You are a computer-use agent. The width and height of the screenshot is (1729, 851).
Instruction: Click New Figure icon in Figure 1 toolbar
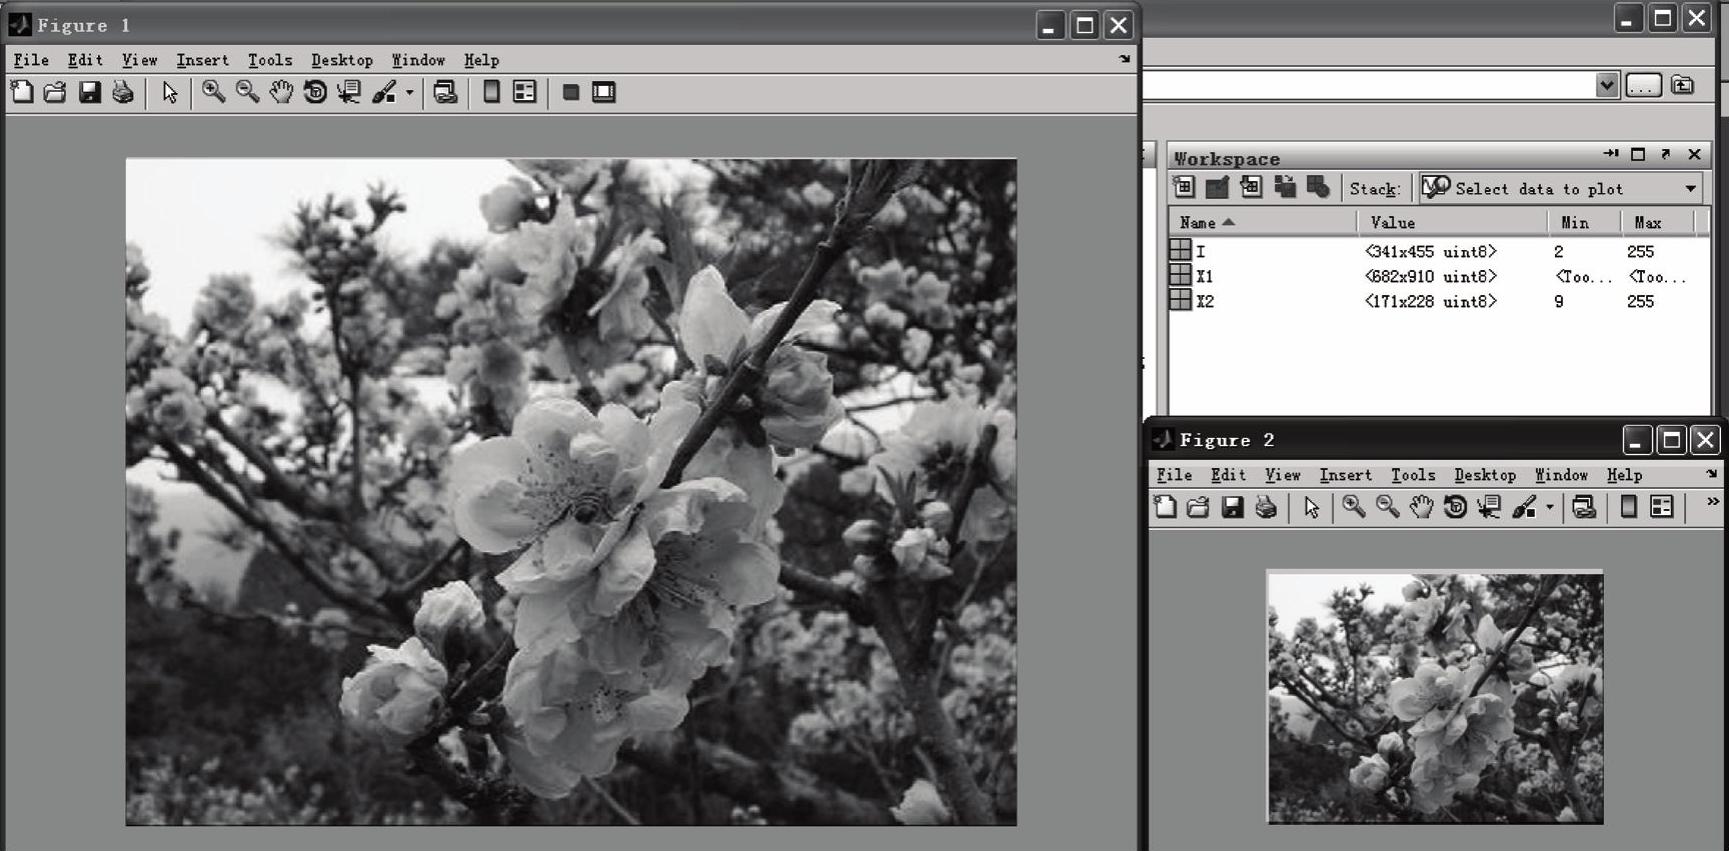point(21,93)
